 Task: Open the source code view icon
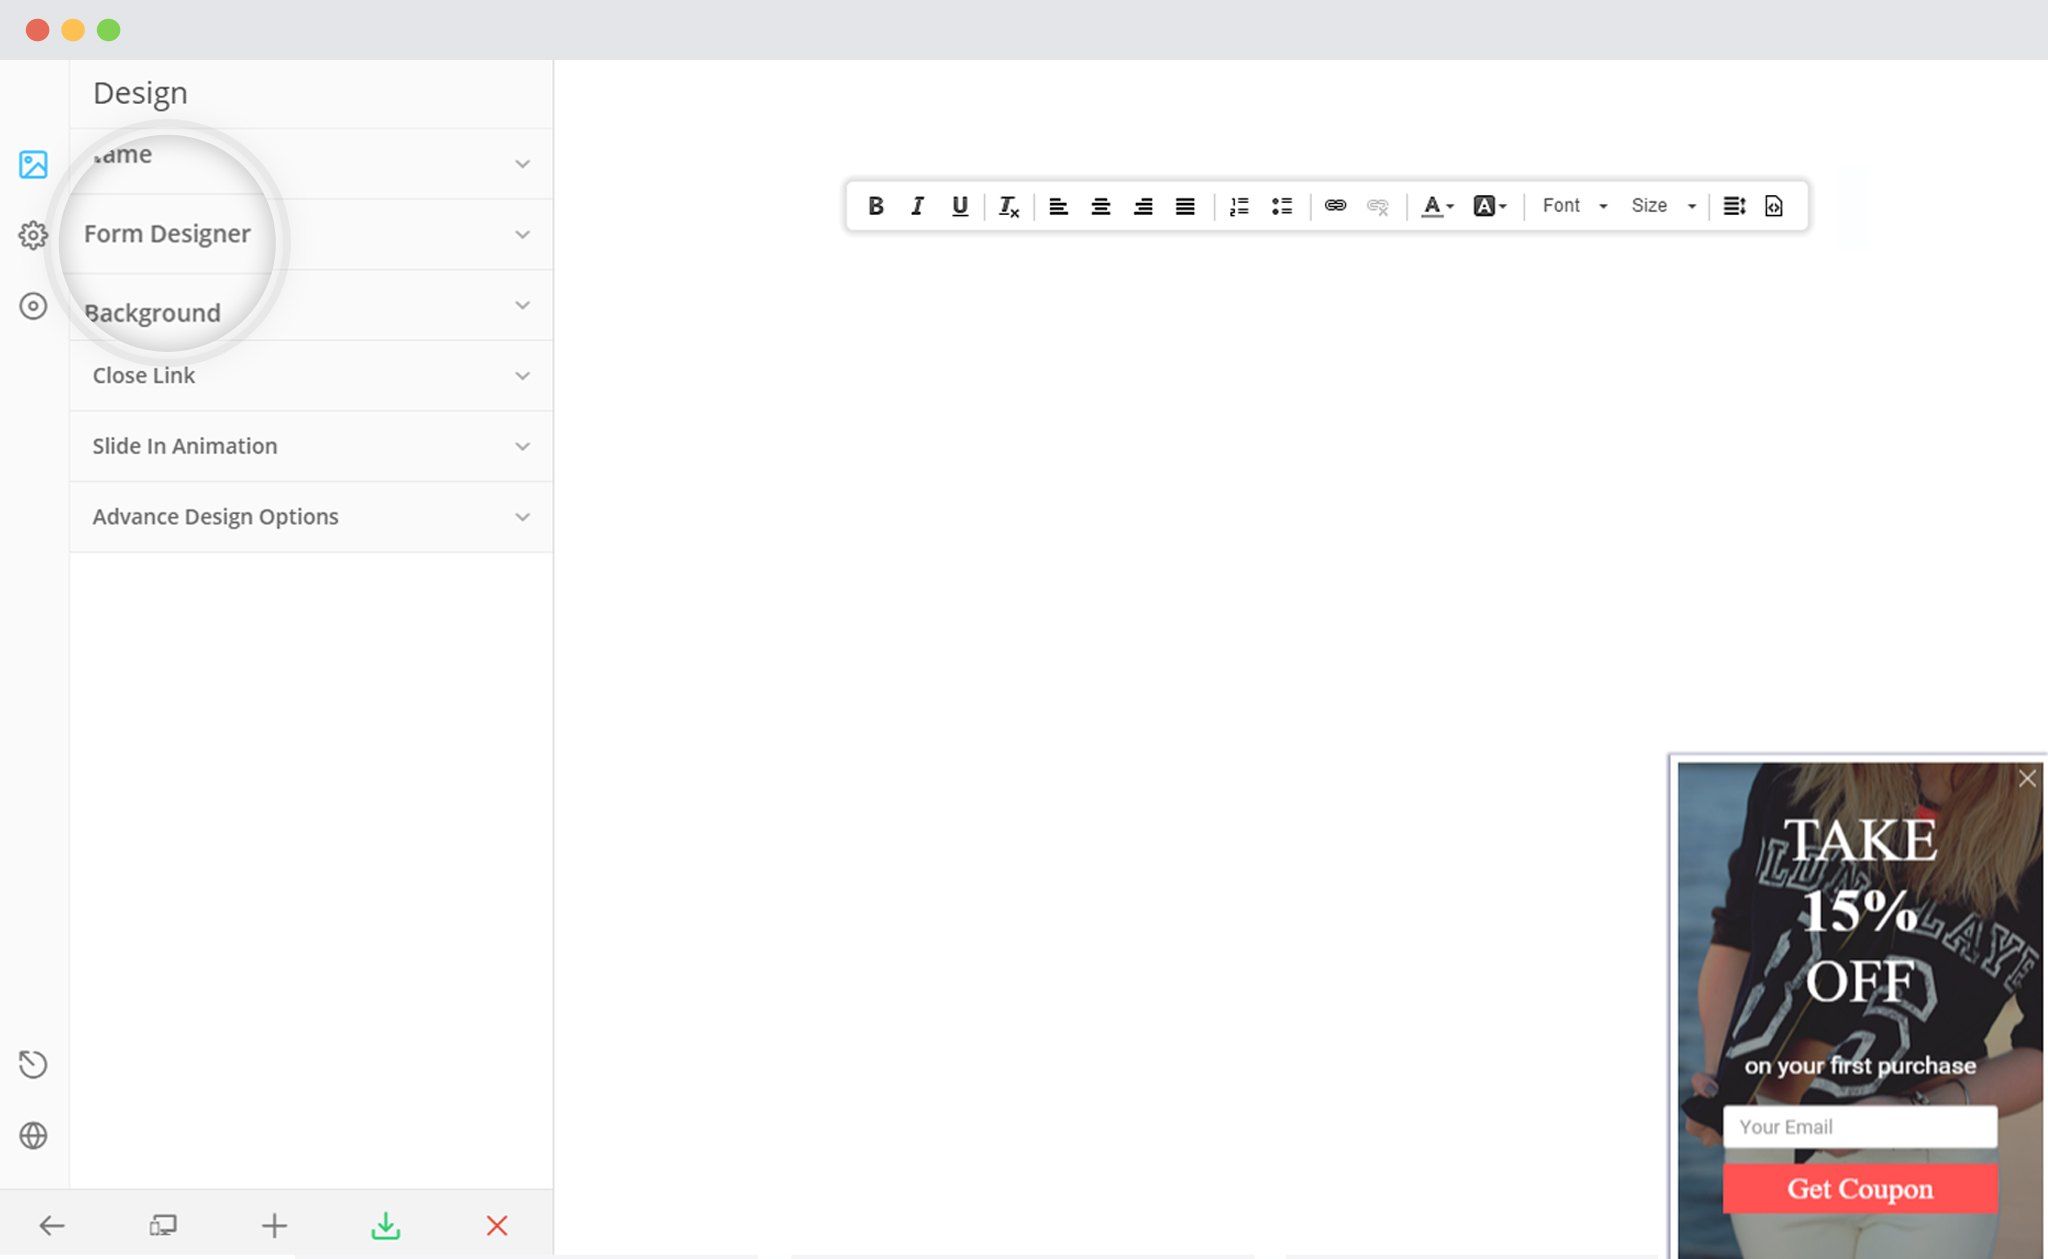click(1773, 206)
